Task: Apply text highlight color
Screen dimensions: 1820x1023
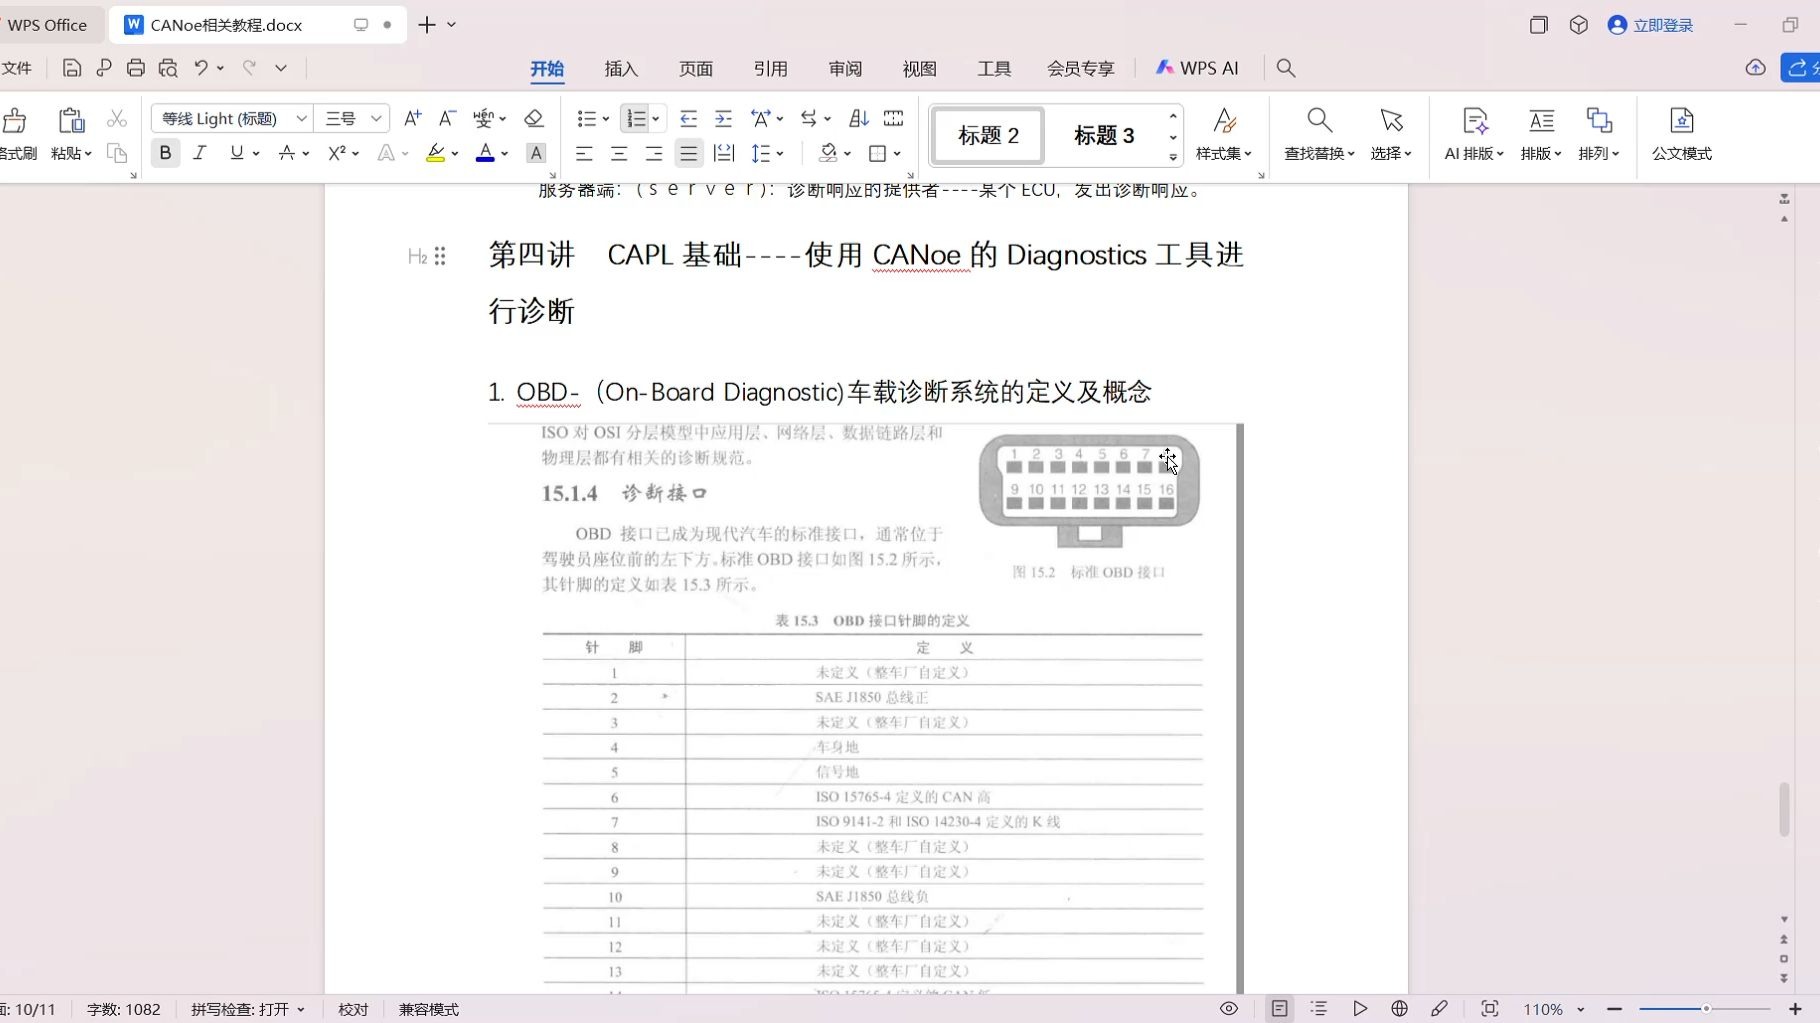Action: tap(436, 153)
